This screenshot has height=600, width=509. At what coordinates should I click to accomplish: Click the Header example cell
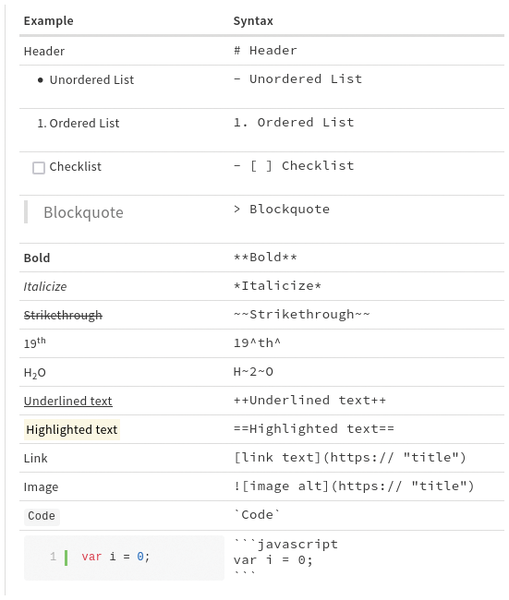[44, 51]
